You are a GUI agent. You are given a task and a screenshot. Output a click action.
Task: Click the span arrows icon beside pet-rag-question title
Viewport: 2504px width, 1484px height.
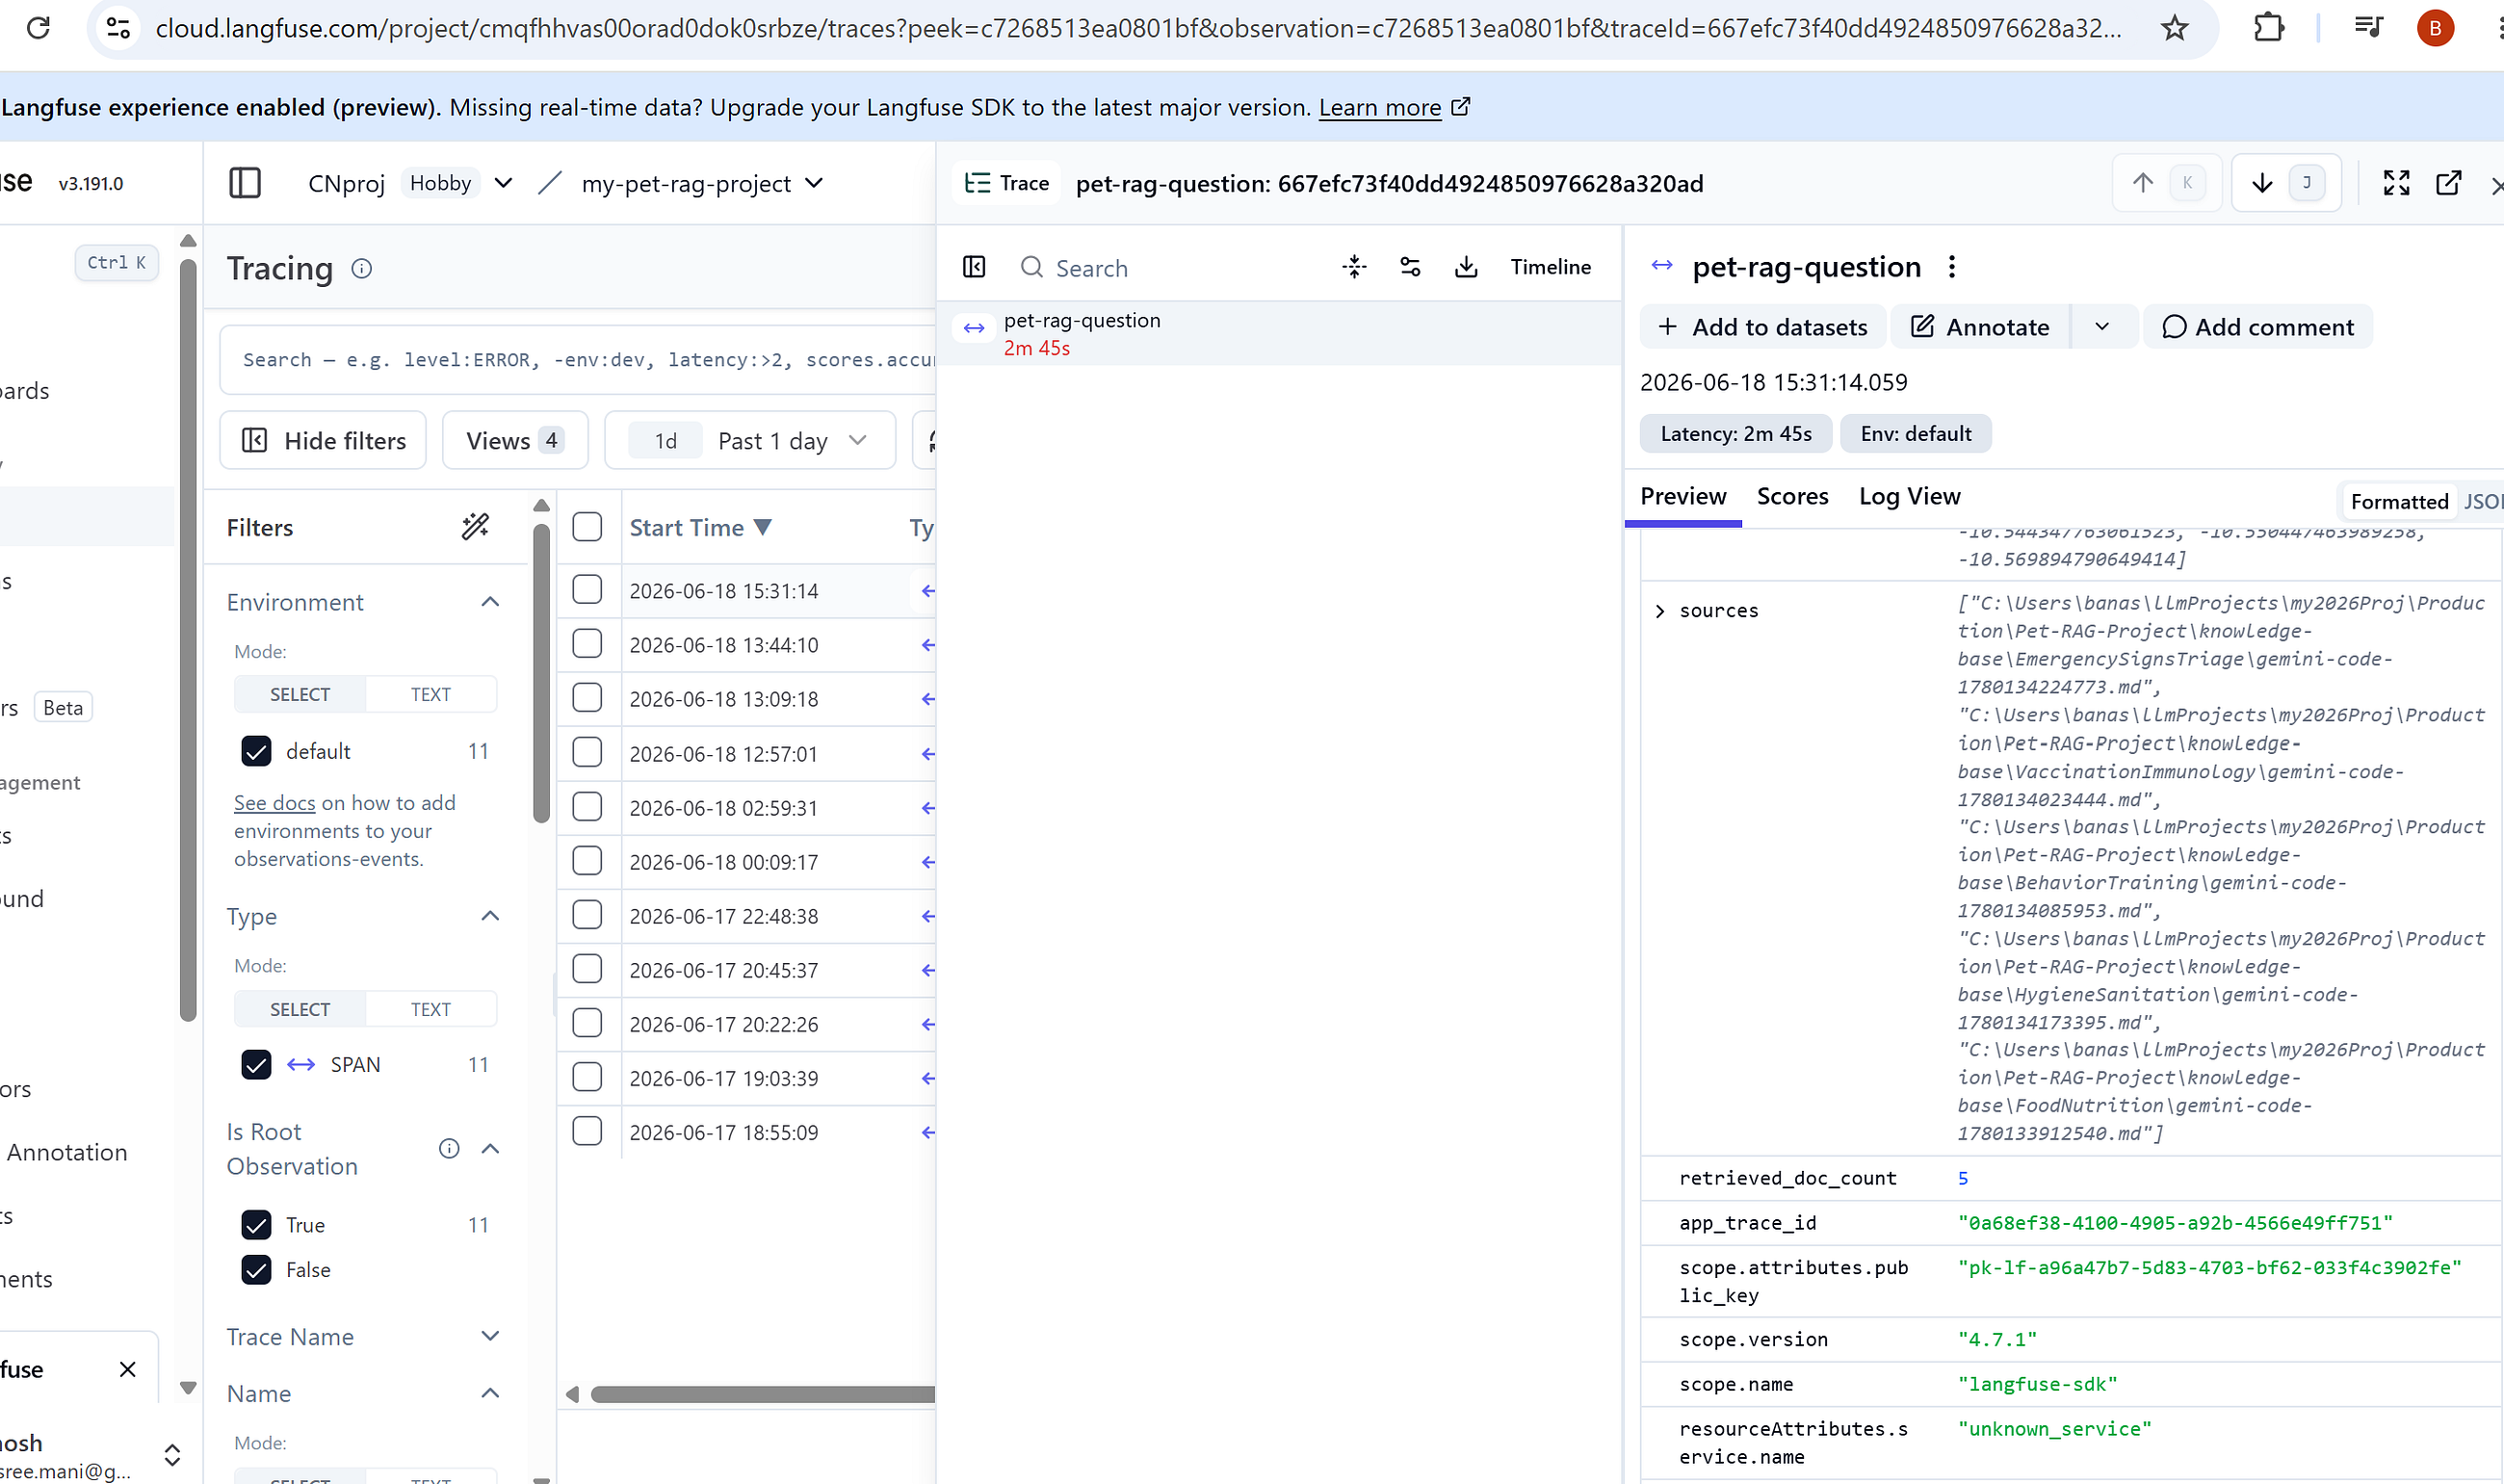tap(1662, 265)
